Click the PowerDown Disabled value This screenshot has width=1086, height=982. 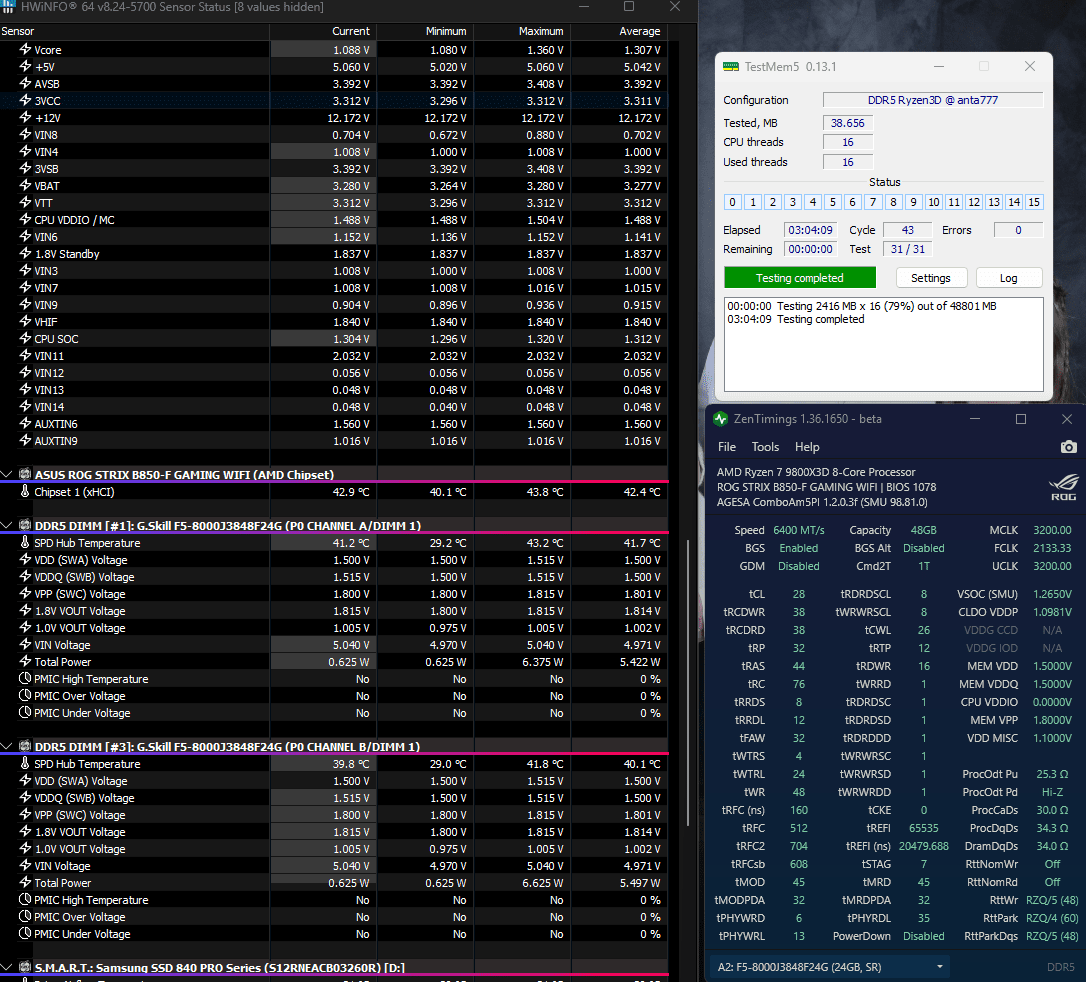click(923, 936)
